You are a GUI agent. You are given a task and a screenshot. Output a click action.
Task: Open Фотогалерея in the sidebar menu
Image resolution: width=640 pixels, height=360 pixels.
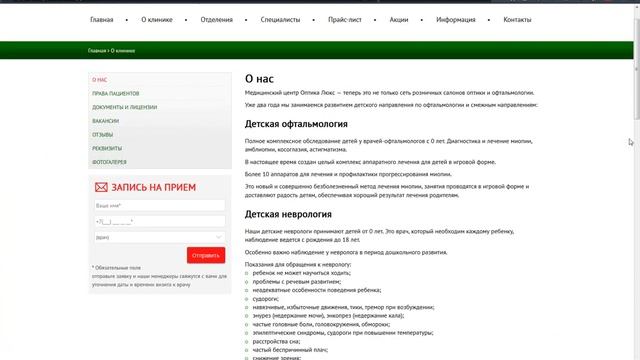109,162
